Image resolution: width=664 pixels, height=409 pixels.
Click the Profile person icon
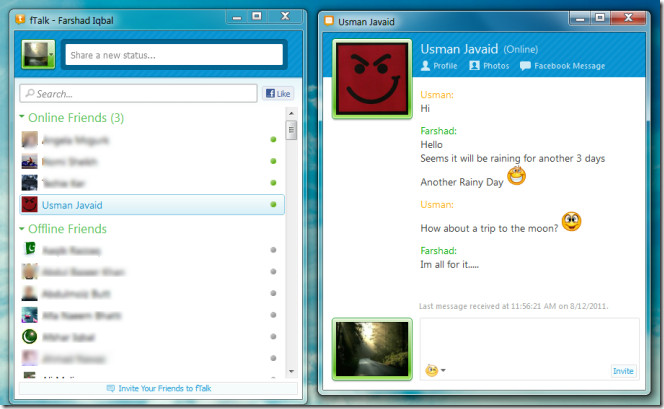pos(426,66)
